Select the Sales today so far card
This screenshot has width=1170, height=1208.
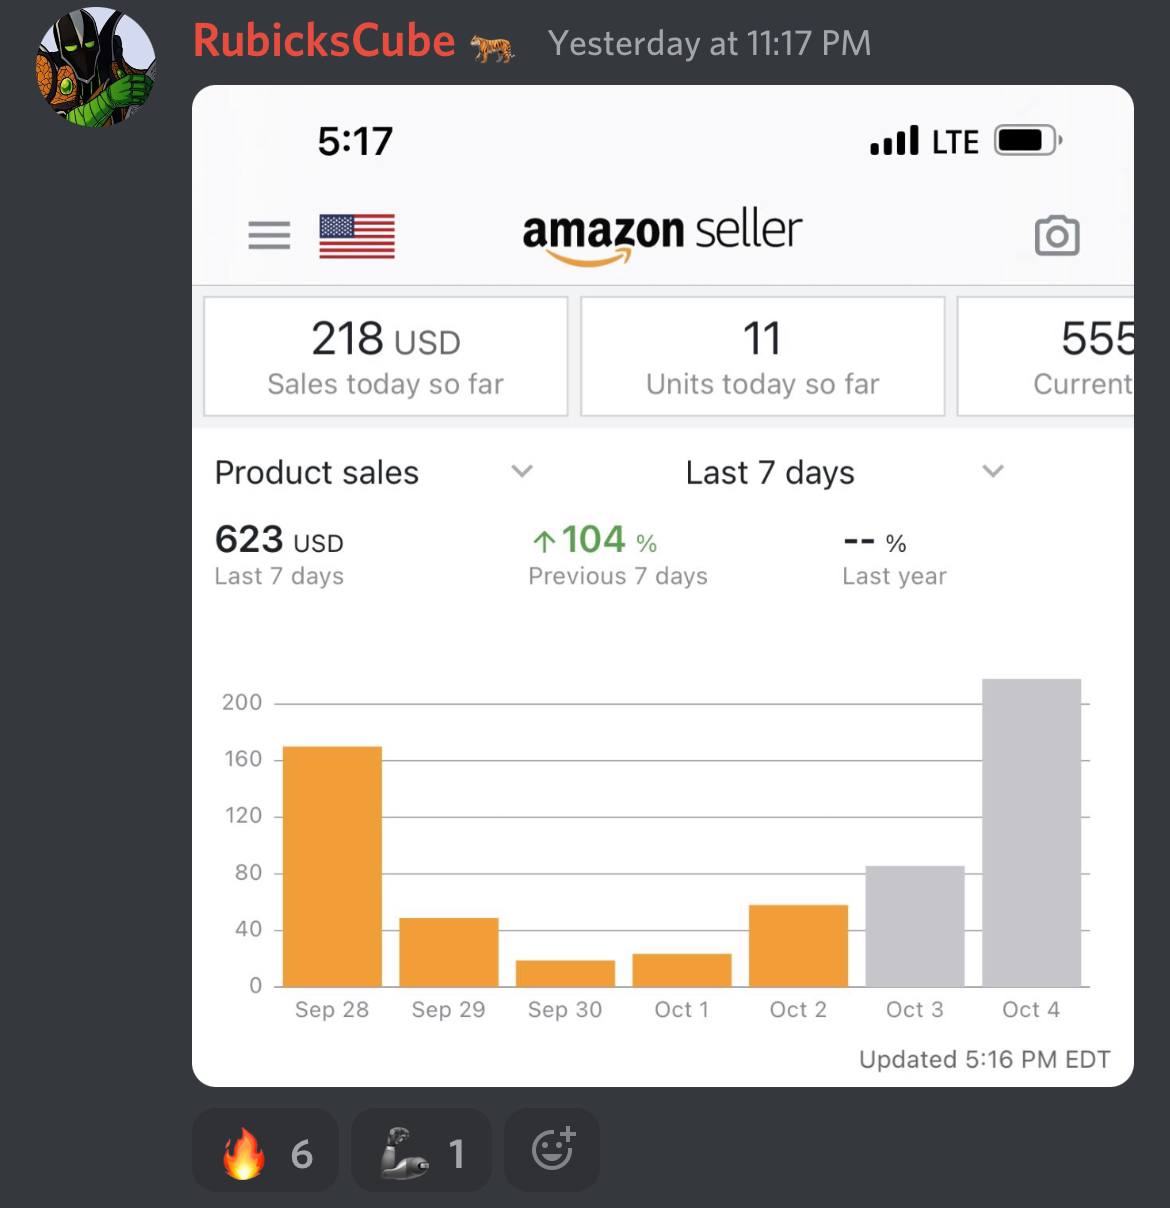[386, 356]
